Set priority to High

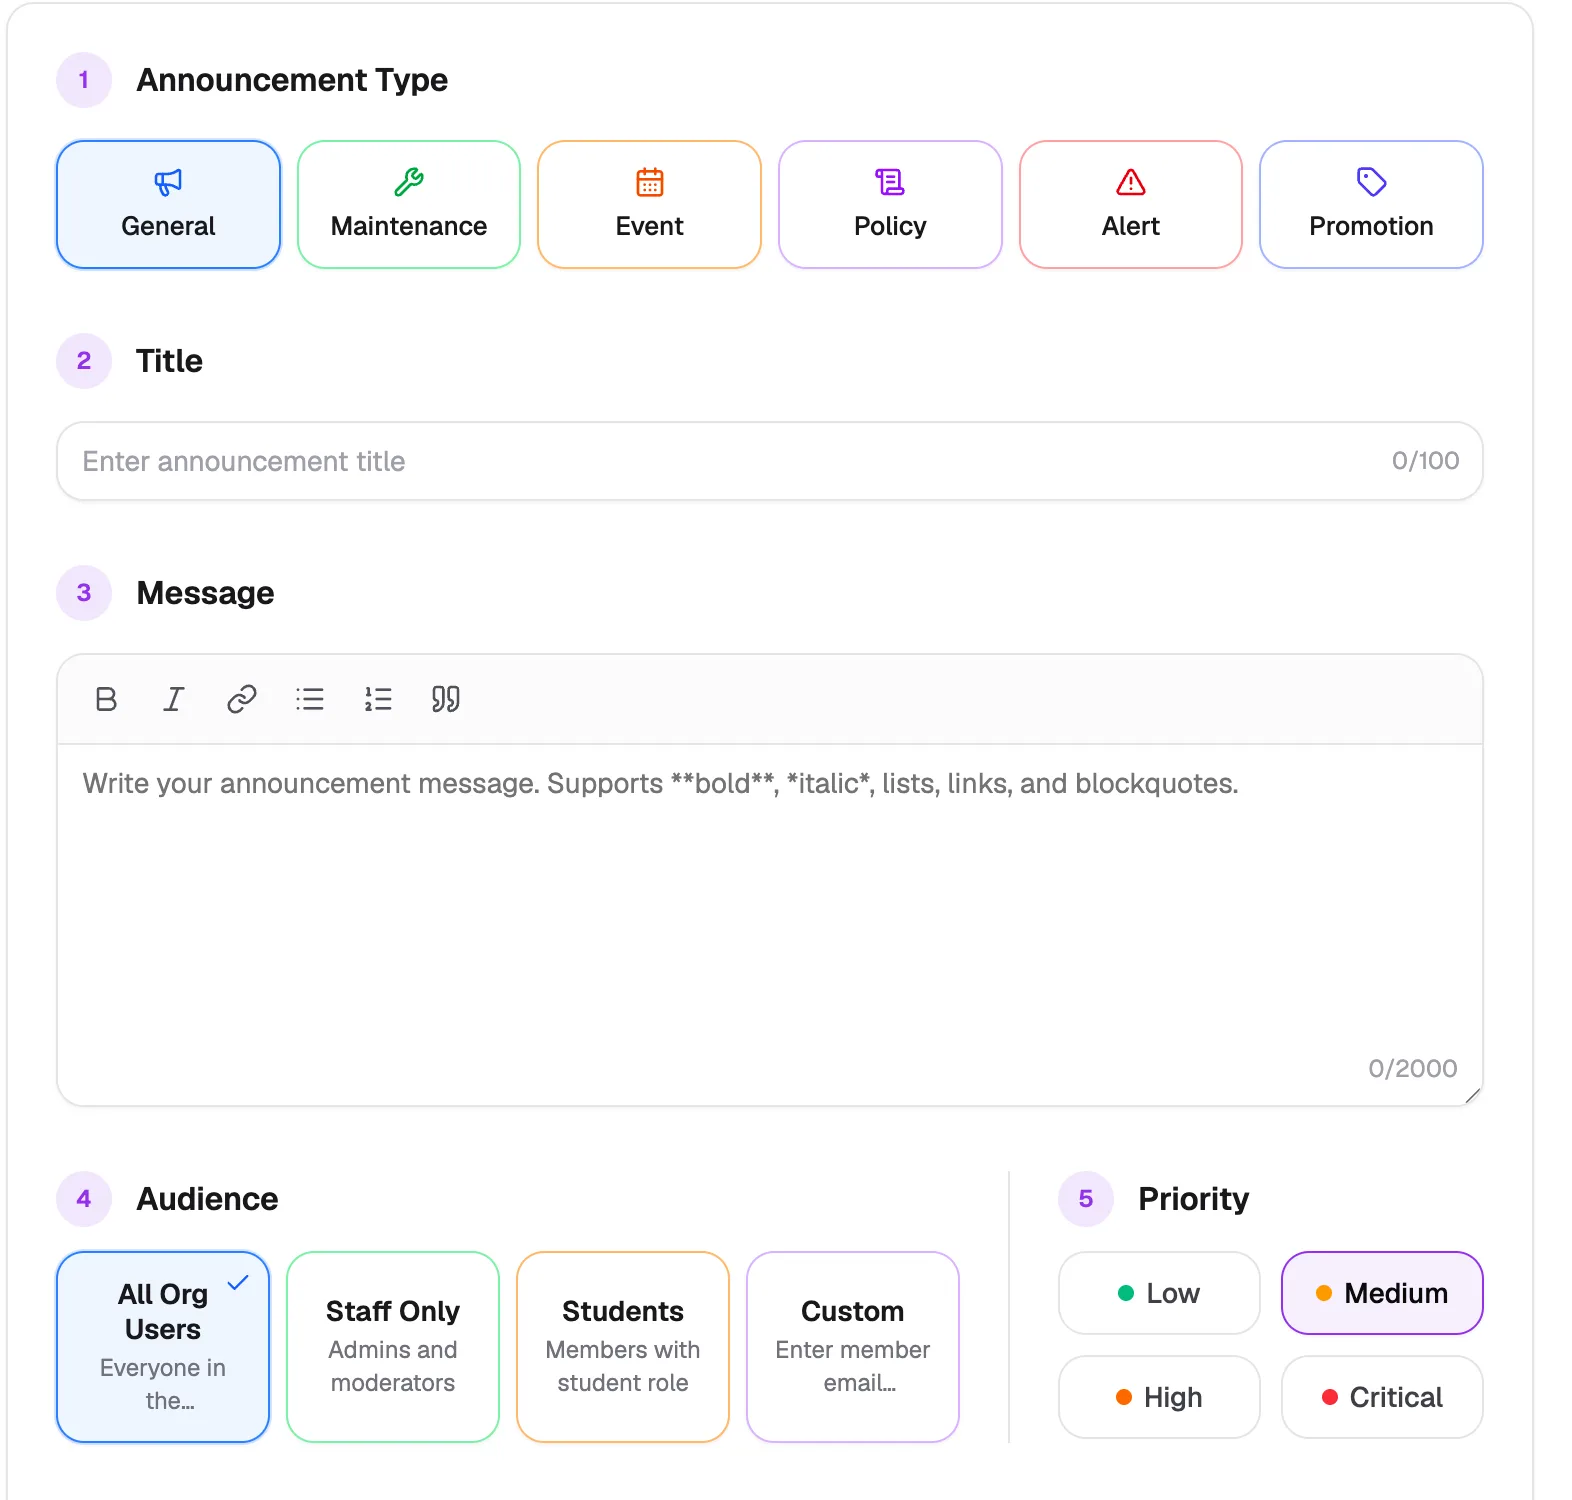click(x=1159, y=1397)
